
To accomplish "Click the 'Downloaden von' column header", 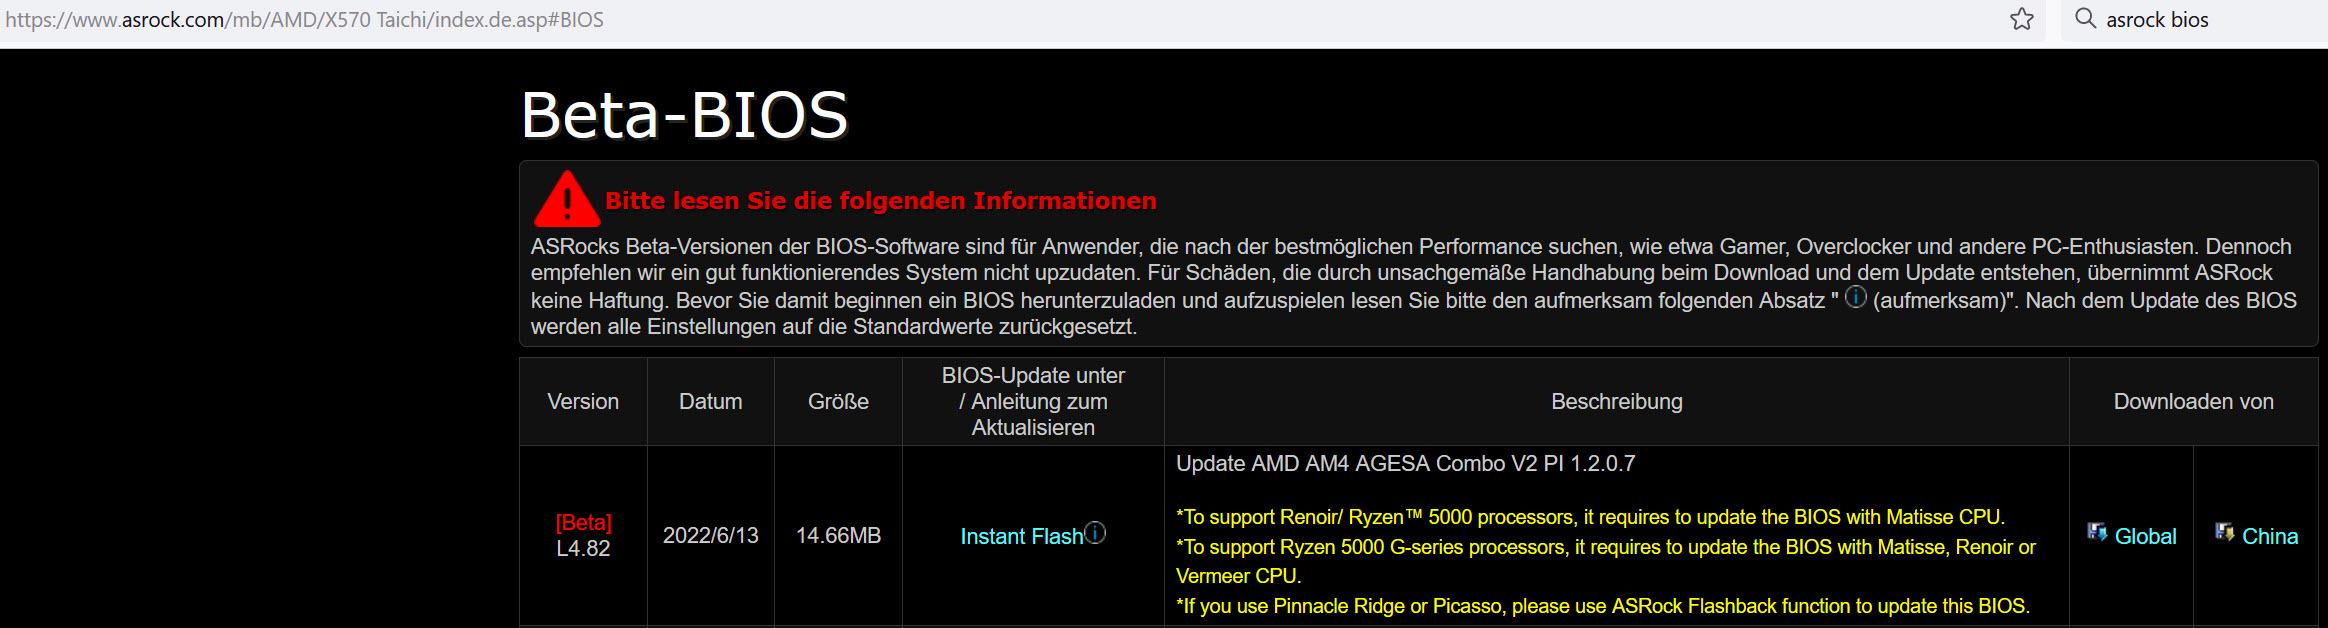I will (x=2193, y=401).
